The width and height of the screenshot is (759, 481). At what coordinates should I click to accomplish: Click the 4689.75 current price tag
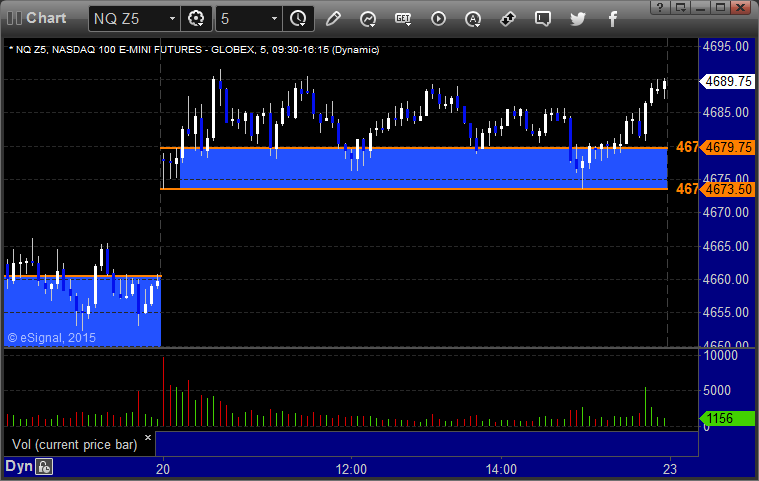click(x=729, y=81)
